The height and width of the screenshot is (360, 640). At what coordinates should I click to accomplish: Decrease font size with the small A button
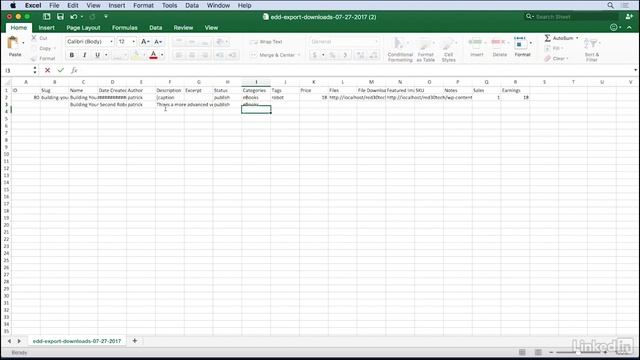pos(158,42)
